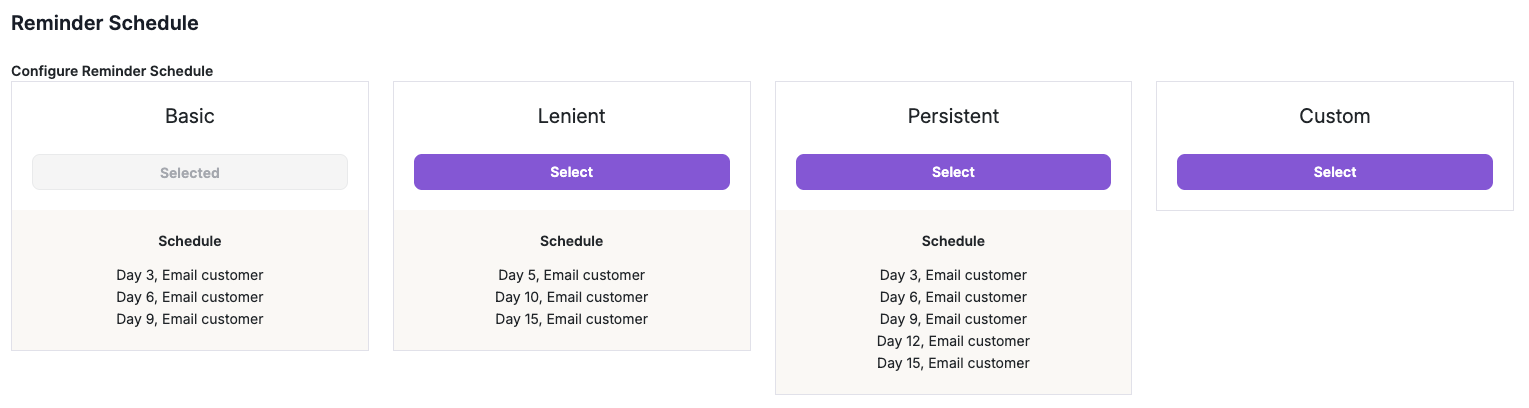Click the Reminder Schedule page heading
1529x408 pixels.
pos(105,24)
